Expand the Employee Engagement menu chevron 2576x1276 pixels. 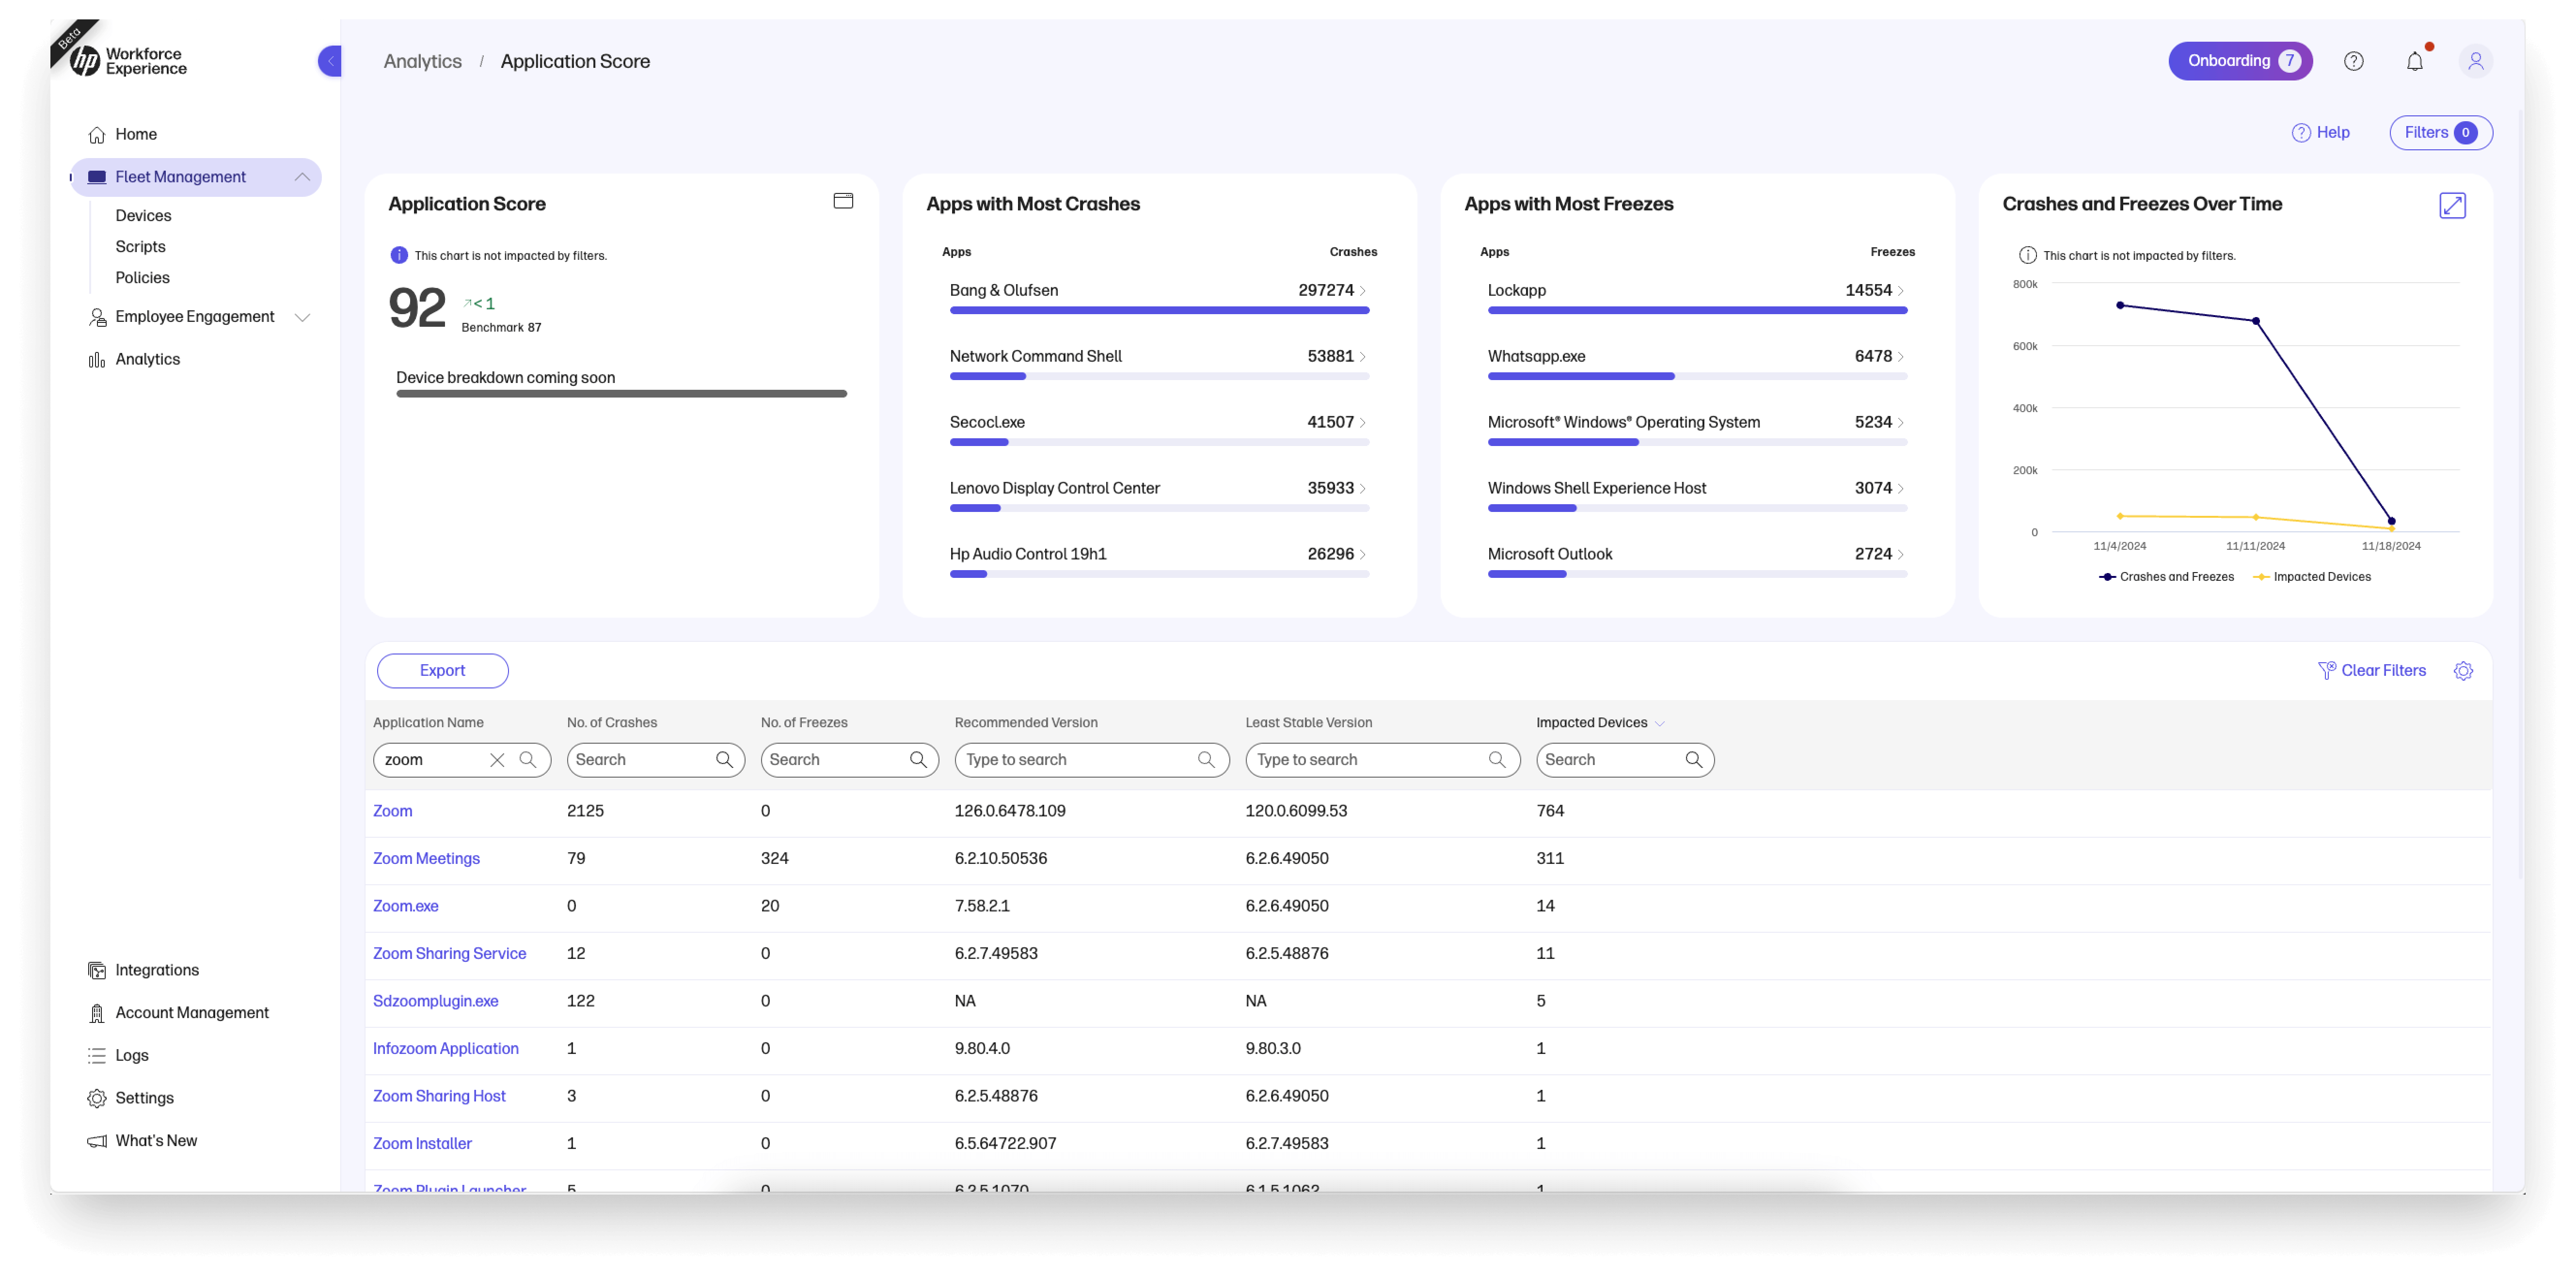coord(302,317)
